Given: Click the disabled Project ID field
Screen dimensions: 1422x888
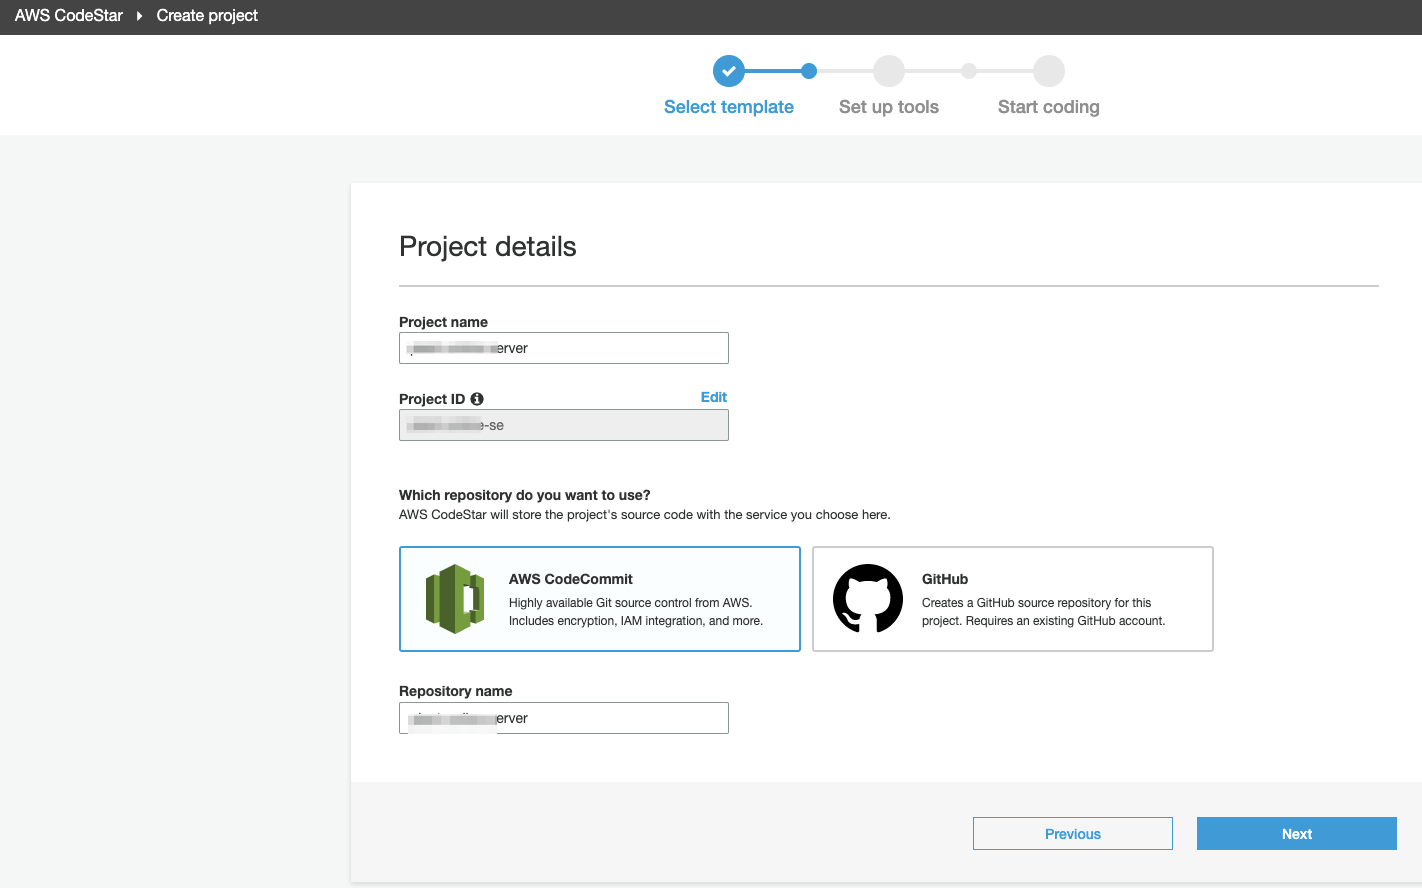Looking at the screenshot, I should (564, 425).
